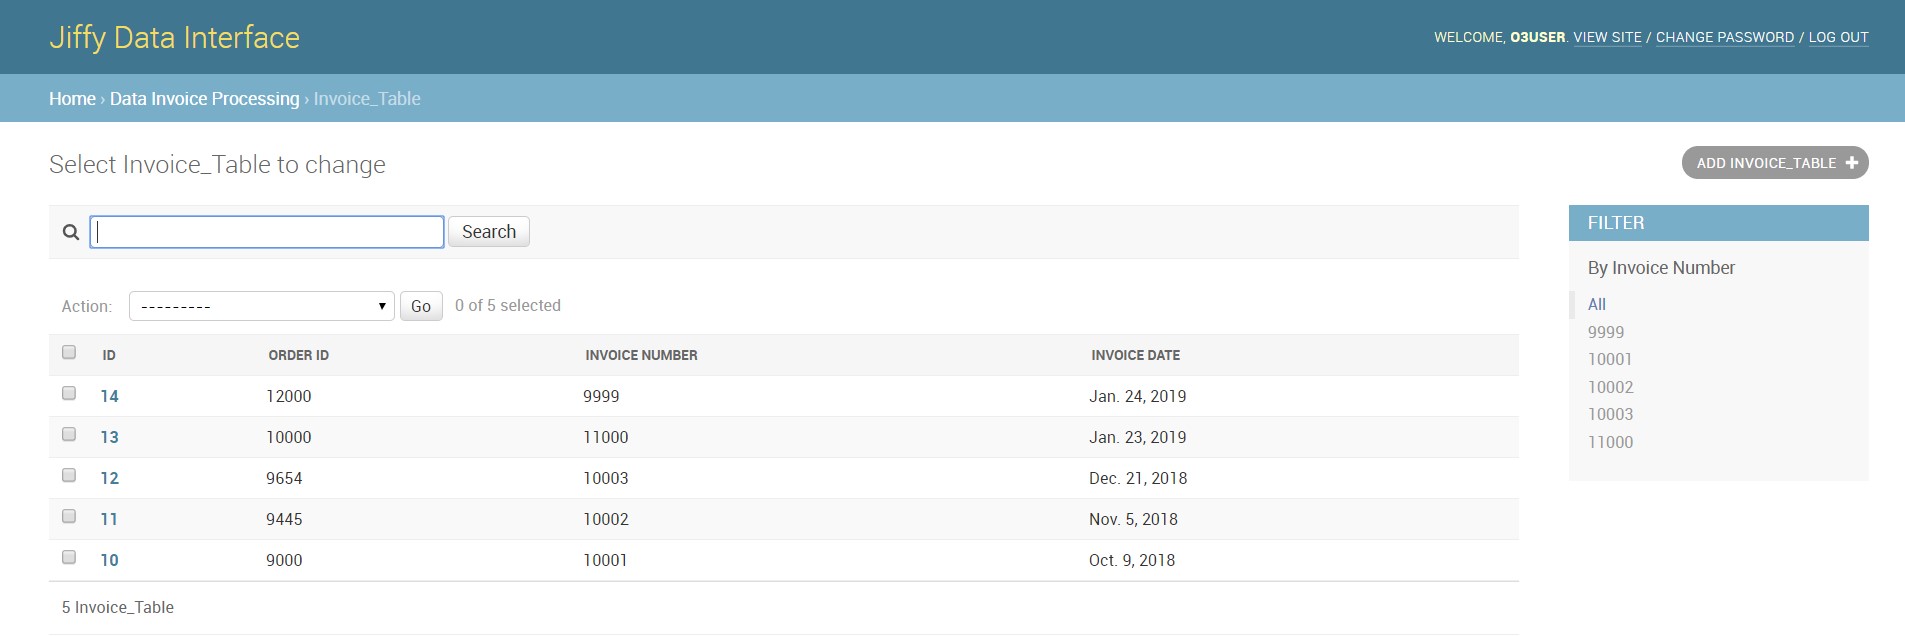The height and width of the screenshot is (636, 1905).
Task: Tick the checkbox for invoice ID 11
Action: click(69, 516)
